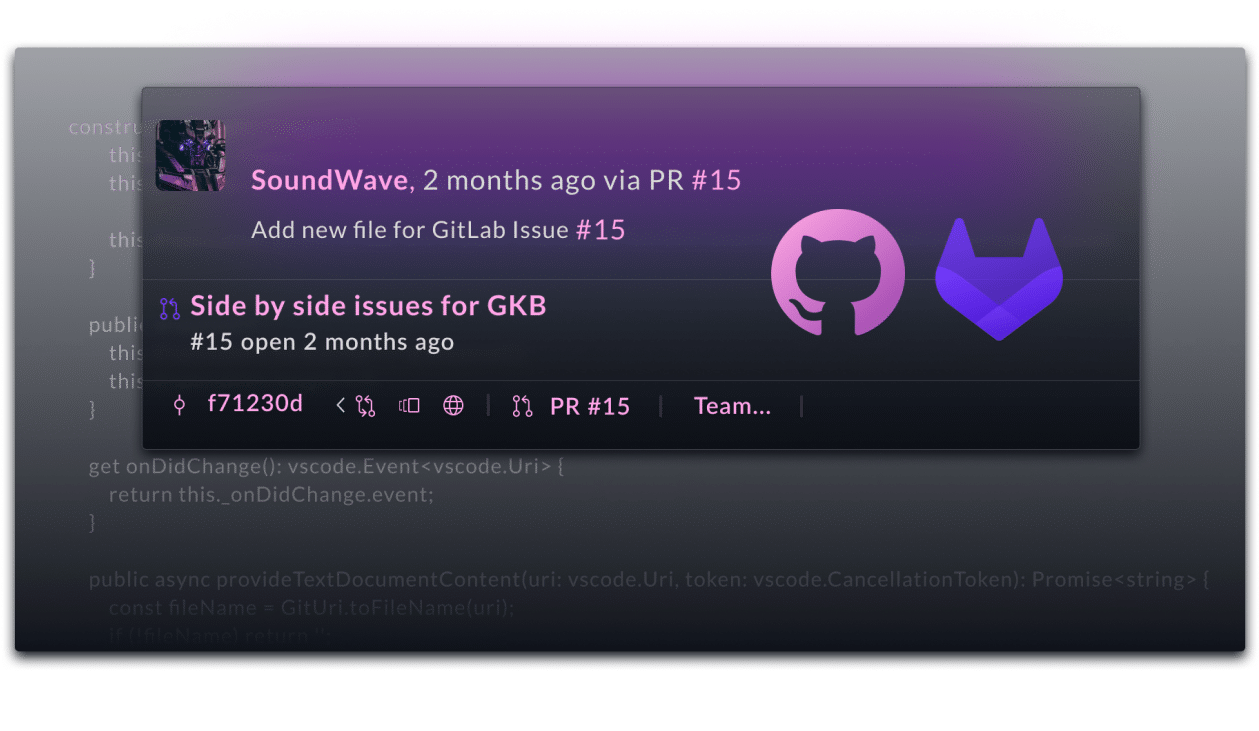Open #15 link after 'via PR'

pyautogui.click(x=716, y=180)
